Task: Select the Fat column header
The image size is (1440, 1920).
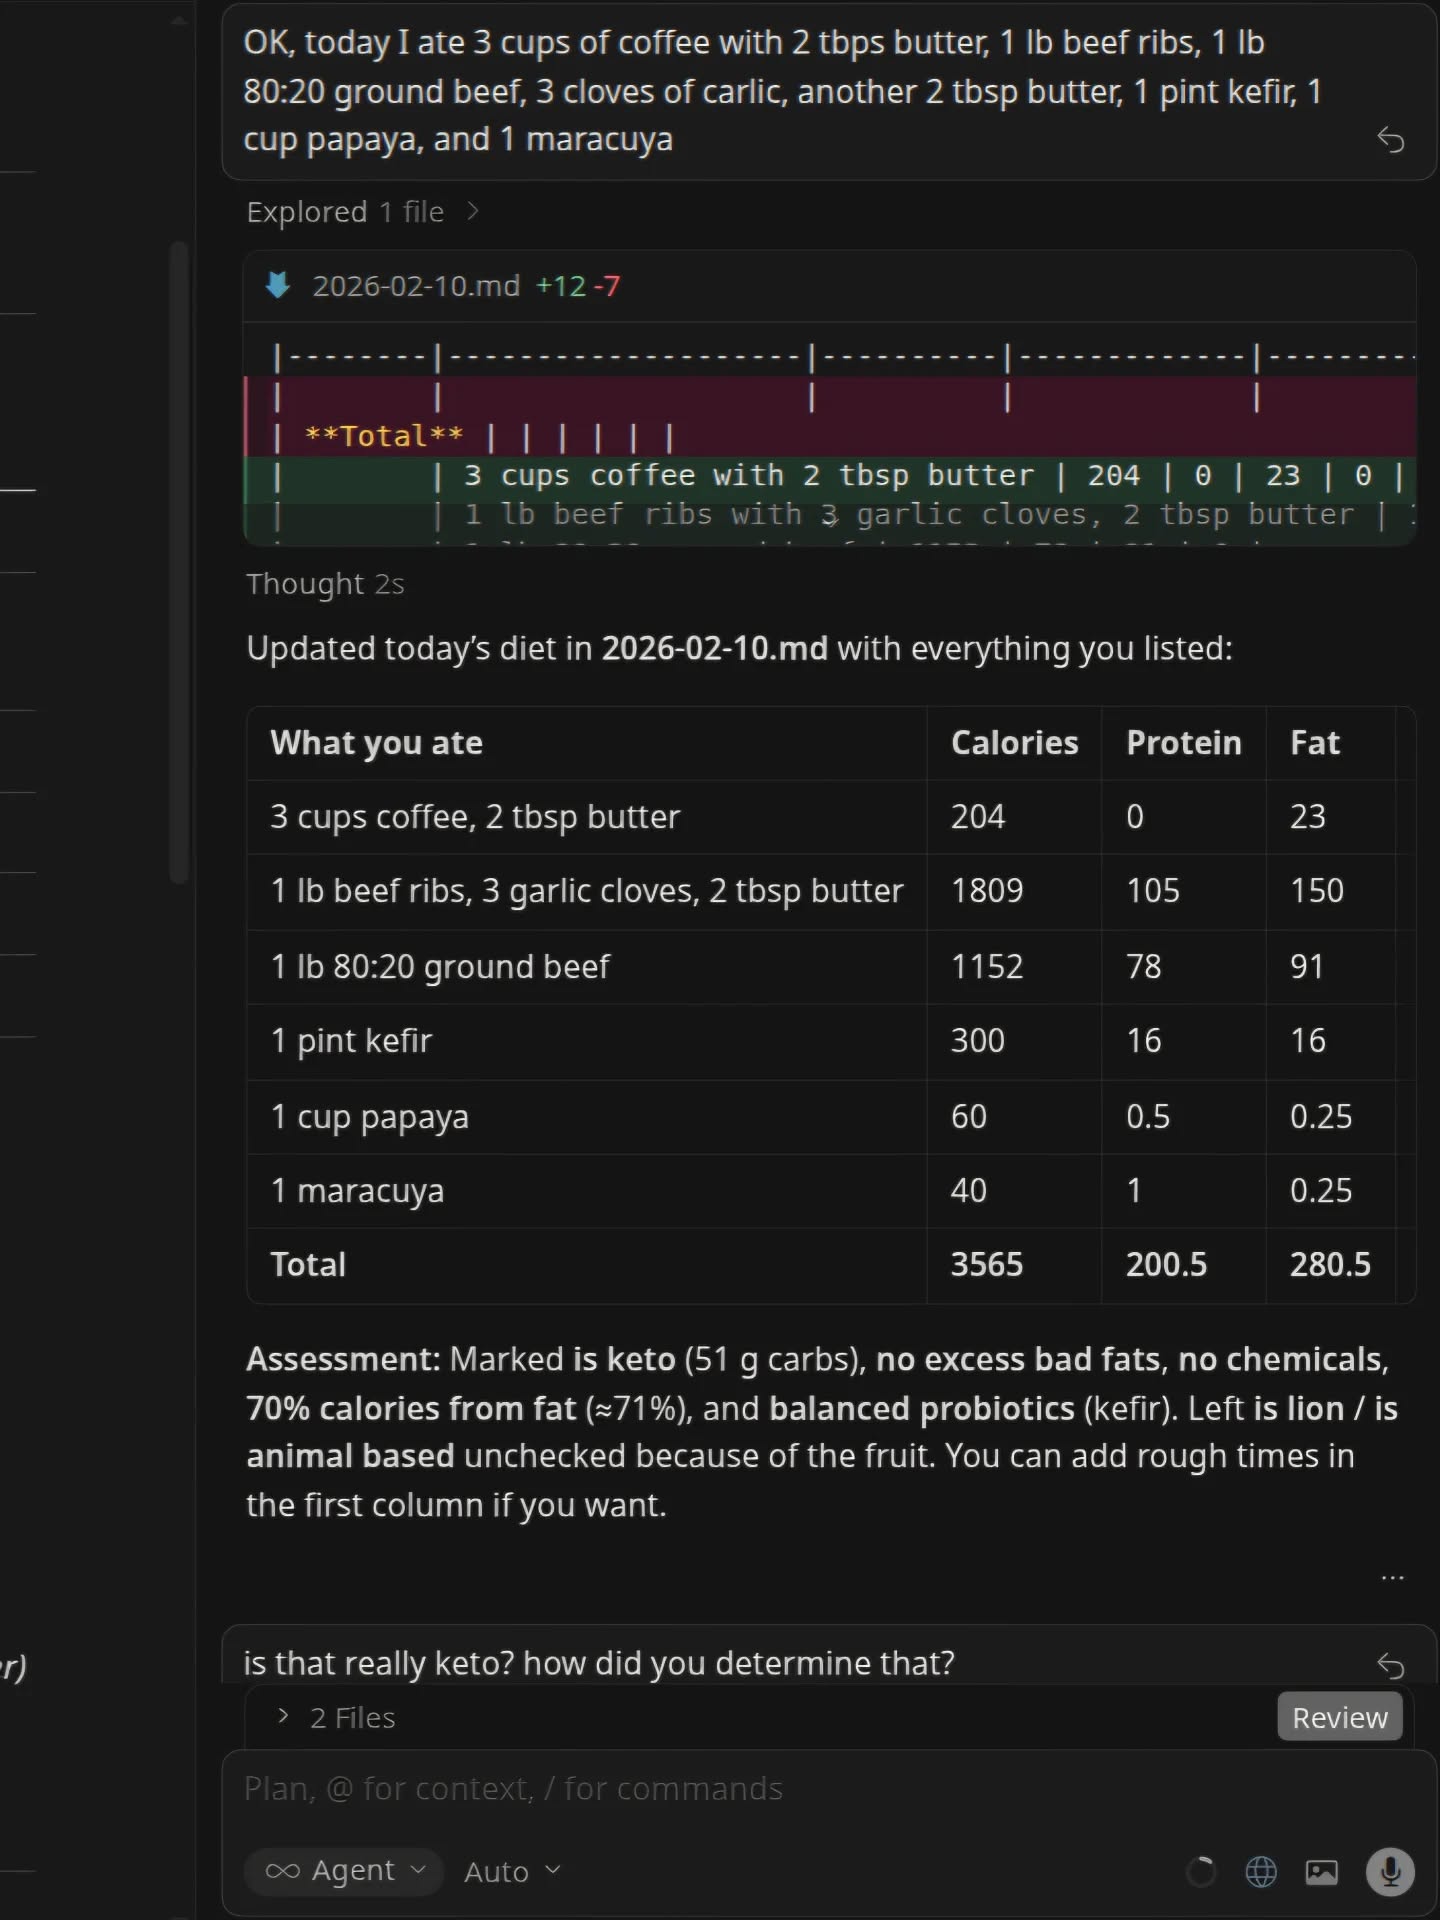Action: tap(1315, 743)
